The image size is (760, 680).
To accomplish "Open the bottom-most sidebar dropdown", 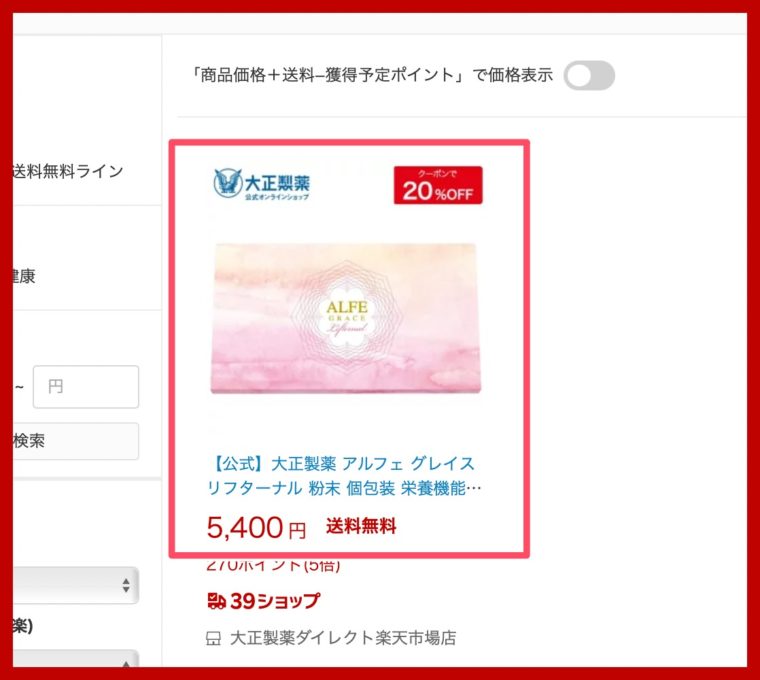I will [76, 659].
